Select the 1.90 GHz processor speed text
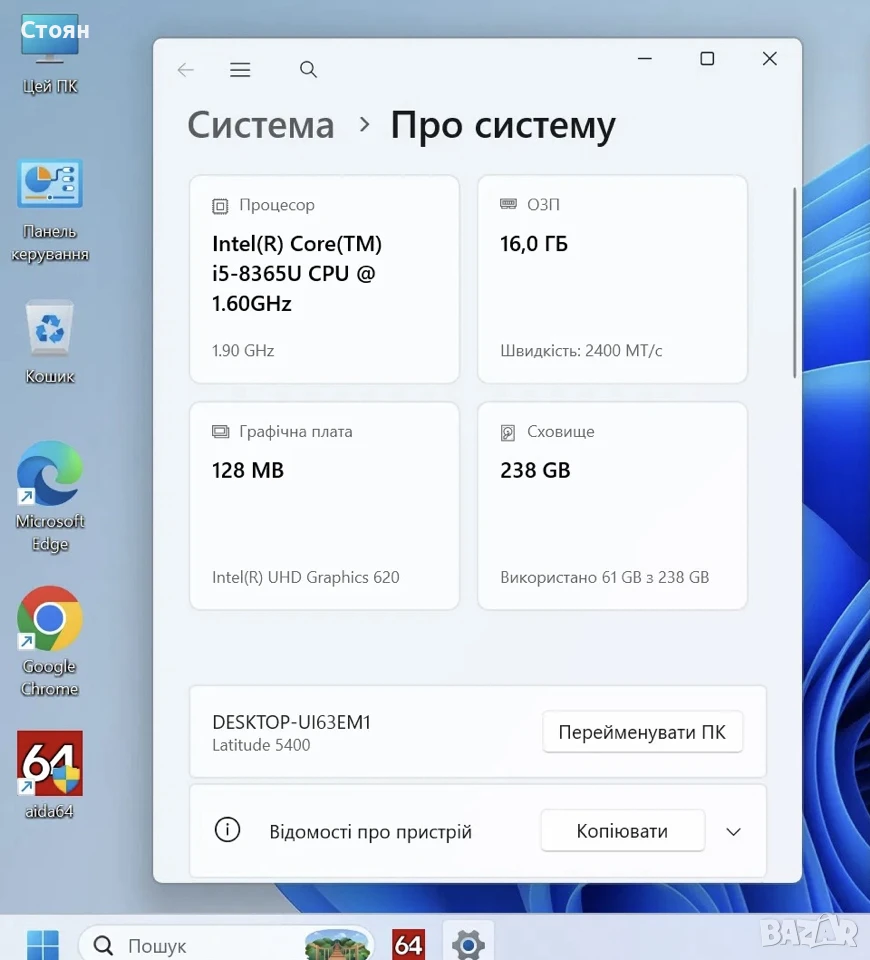 243,351
